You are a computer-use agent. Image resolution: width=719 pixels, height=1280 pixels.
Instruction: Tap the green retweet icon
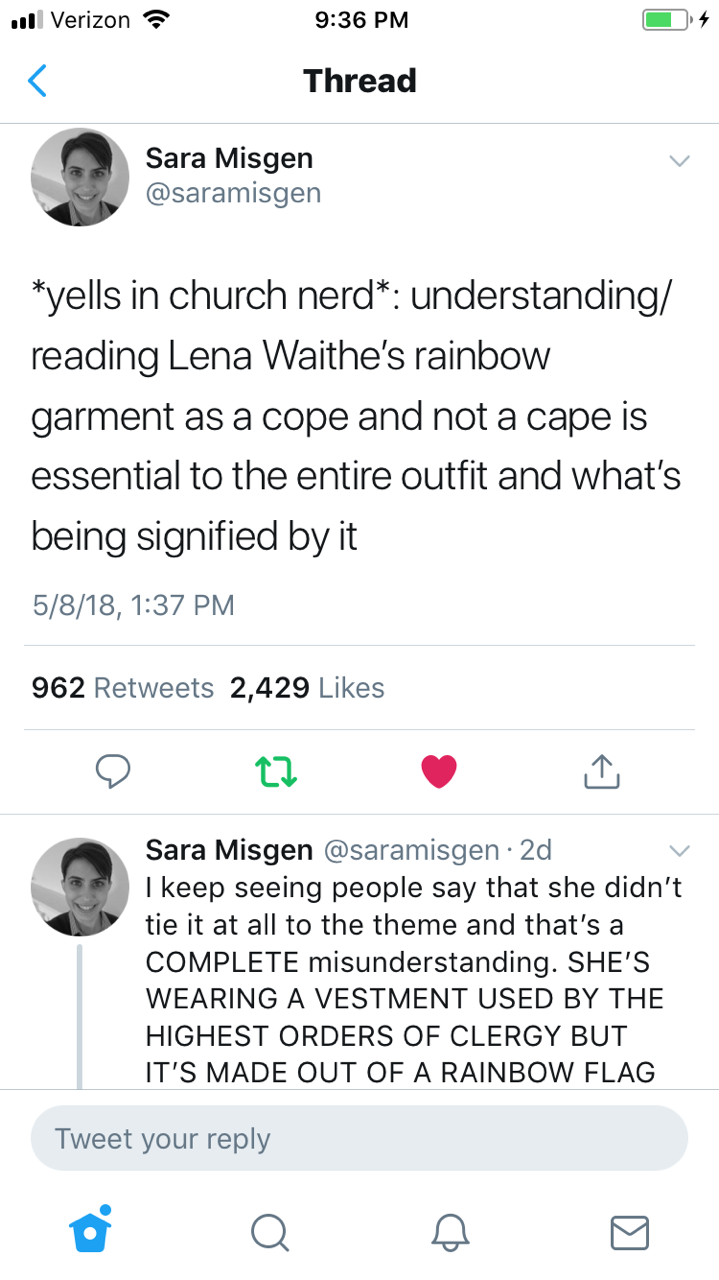tap(270, 769)
